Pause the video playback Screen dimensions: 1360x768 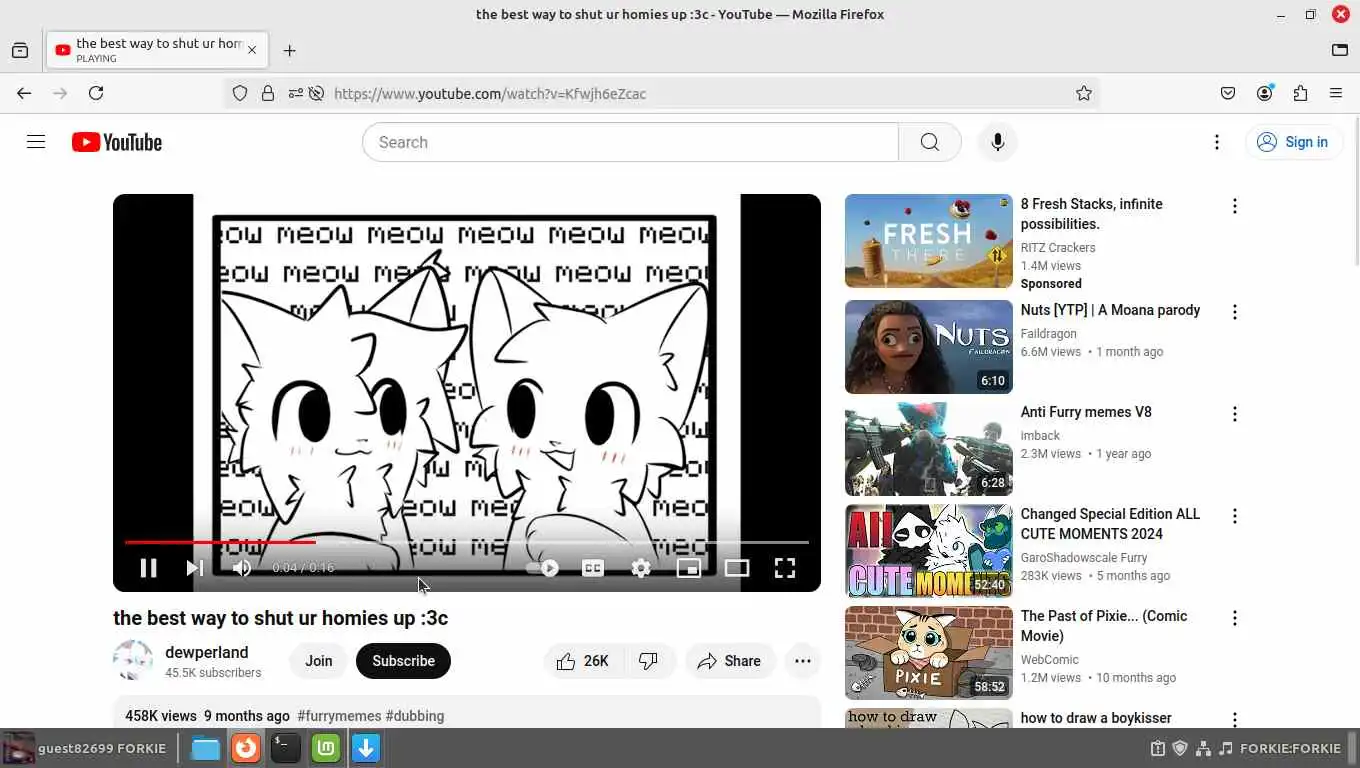tap(148, 568)
